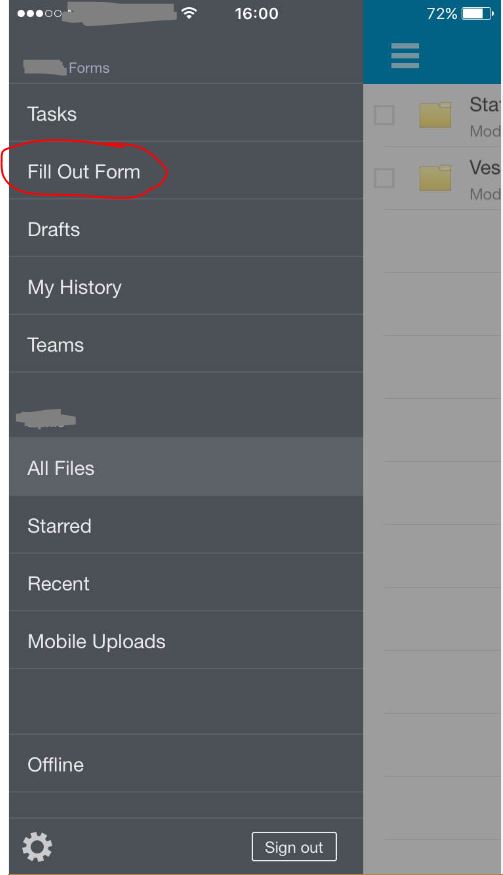Screen dimensions: 503x875
Task: Open the Tasks menu item
Action: pyautogui.click(x=186, y=114)
